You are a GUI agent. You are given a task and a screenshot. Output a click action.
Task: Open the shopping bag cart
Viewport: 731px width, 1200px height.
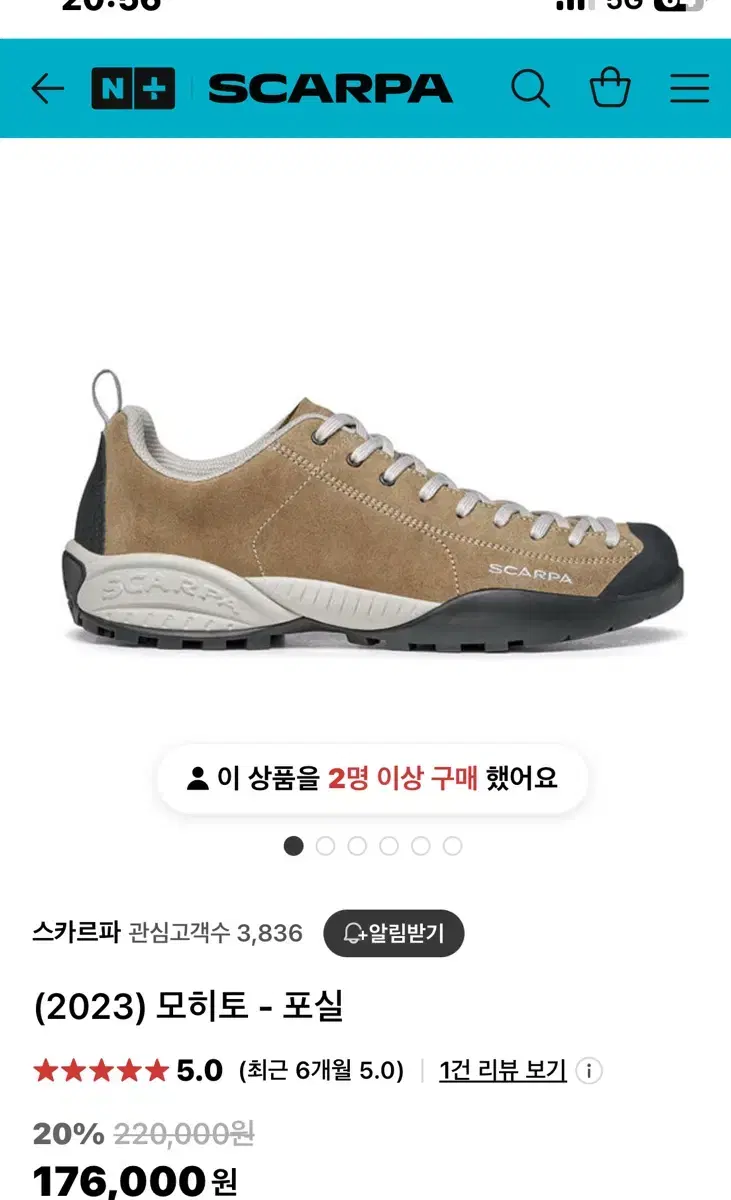610,88
